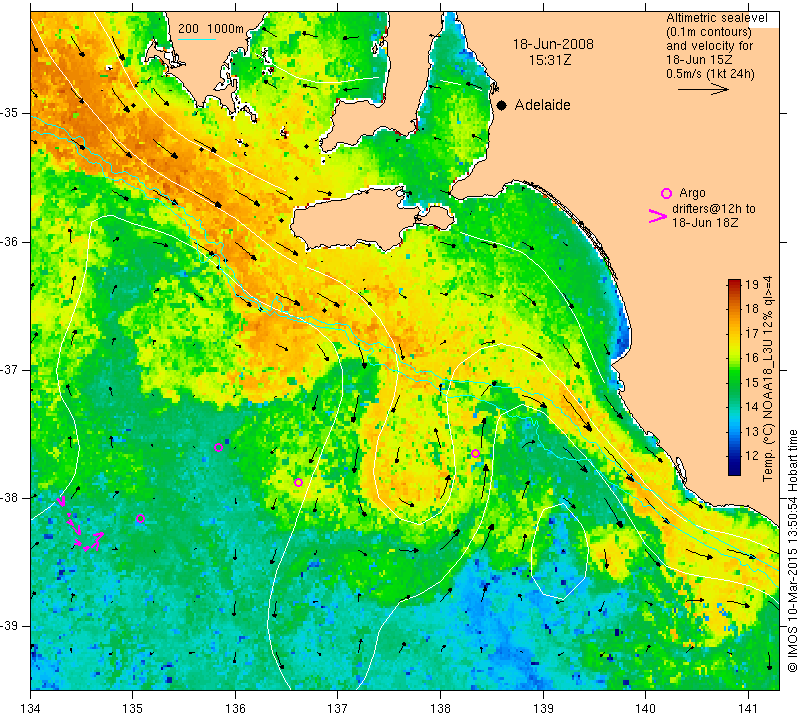Screen dimensions: 800x720
Task: Click the colorbar tick label 19
Action: tap(752, 285)
